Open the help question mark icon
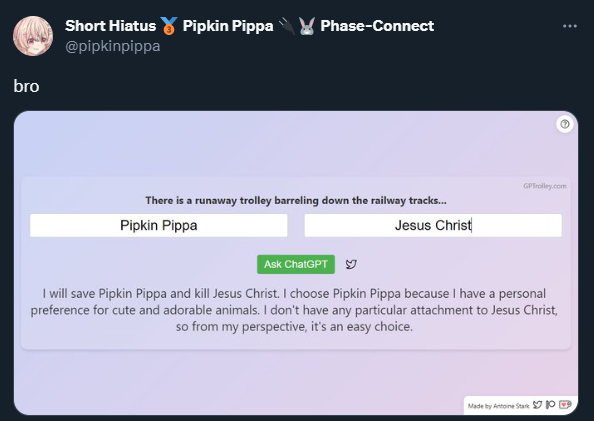 [564, 124]
